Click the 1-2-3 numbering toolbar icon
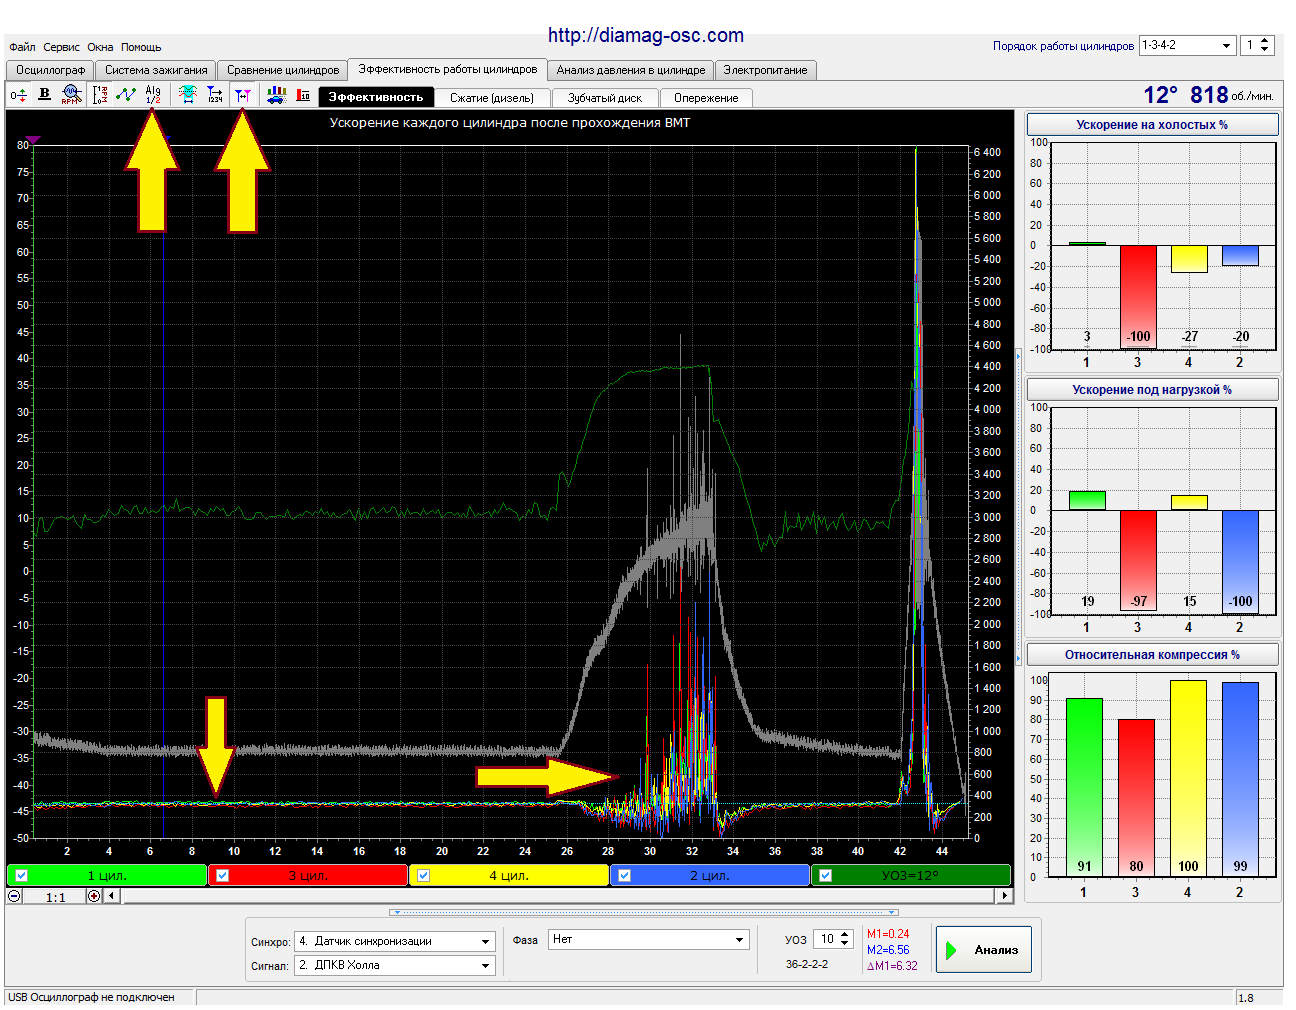1296x1010 pixels. [x=100, y=95]
